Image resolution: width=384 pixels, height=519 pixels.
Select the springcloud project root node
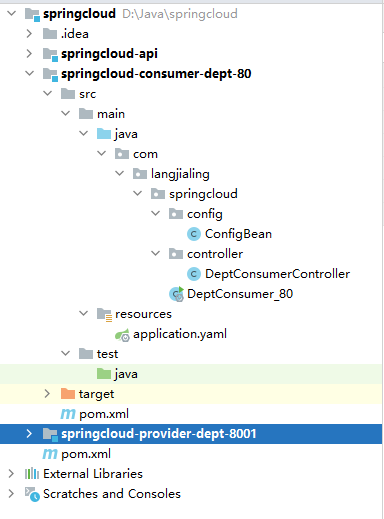(79, 14)
